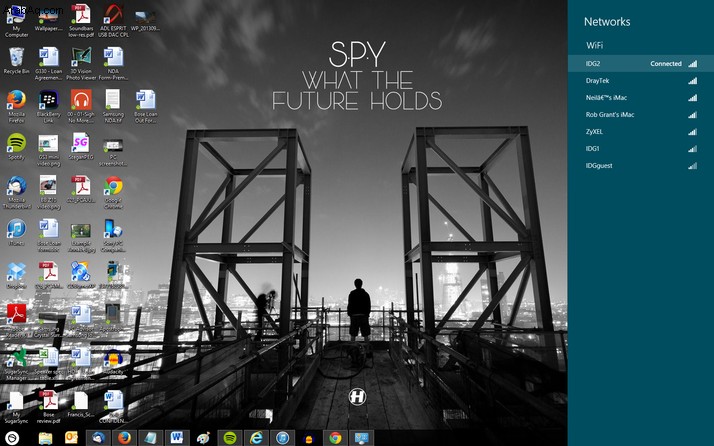Screen dimensions: 714x446
Task: Switch to Chrome in the taskbar
Action: tap(335, 438)
